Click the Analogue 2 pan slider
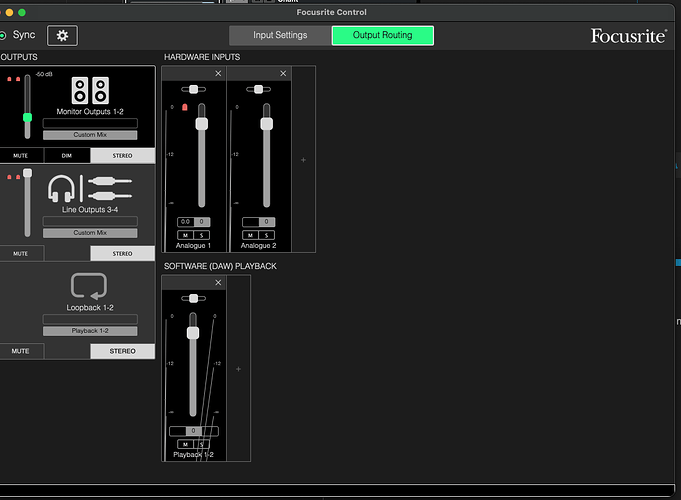Screen dimensions: 681x500 click(258, 89)
